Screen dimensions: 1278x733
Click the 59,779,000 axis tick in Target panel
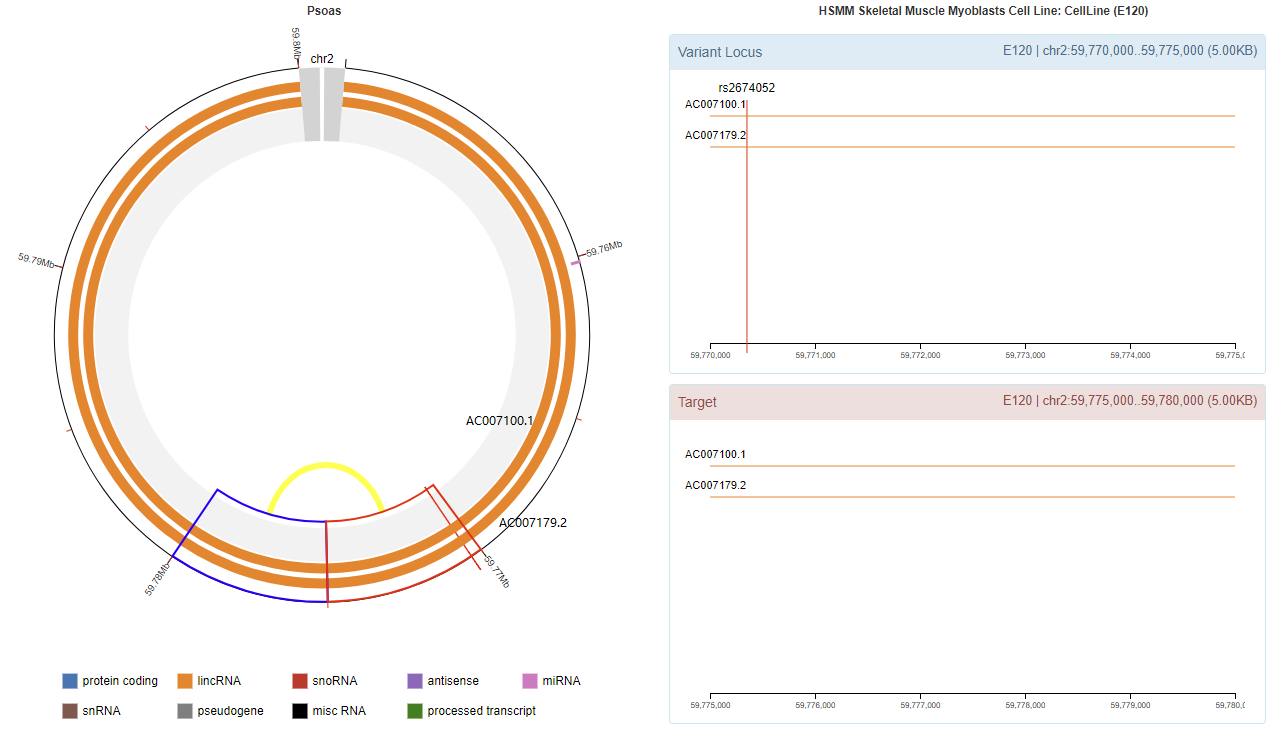[x=1130, y=705]
